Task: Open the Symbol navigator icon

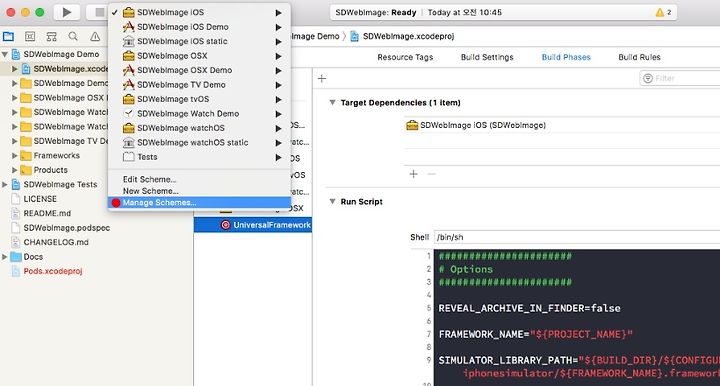Action: click(51, 37)
